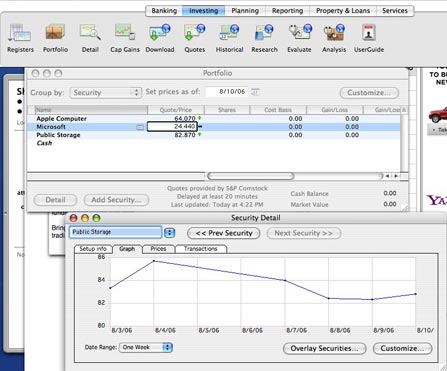Click the calendar icon beside 8/10/06
The height and width of the screenshot is (371, 447).
click(x=255, y=92)
